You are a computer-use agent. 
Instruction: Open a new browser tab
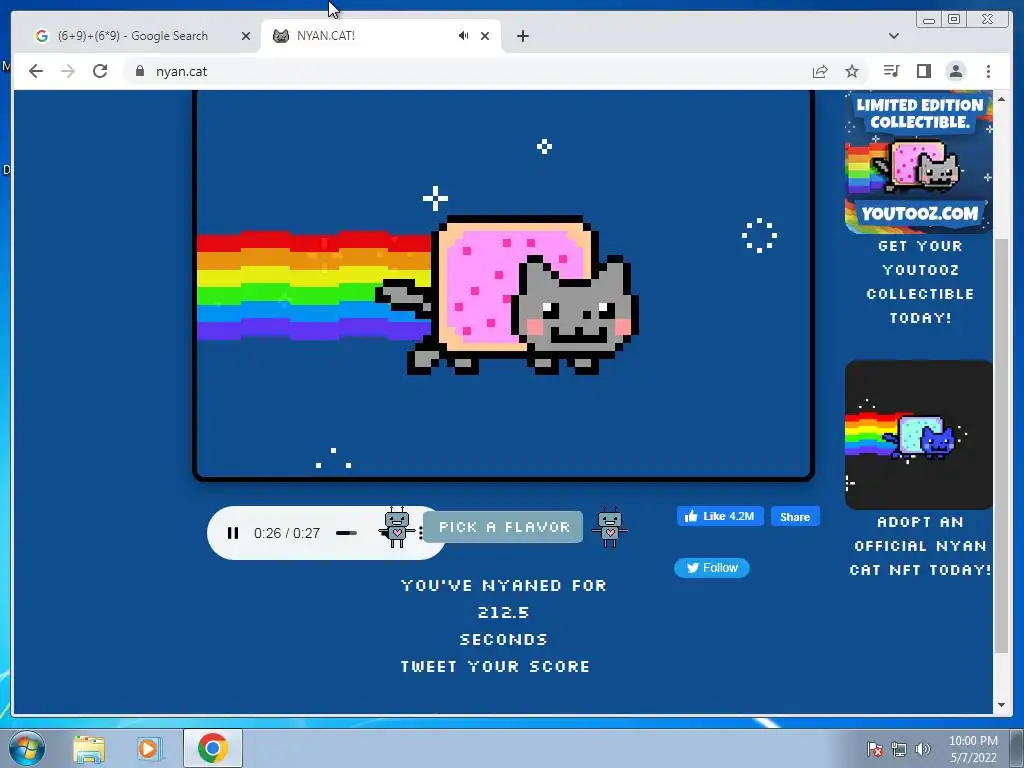(522, 36)
